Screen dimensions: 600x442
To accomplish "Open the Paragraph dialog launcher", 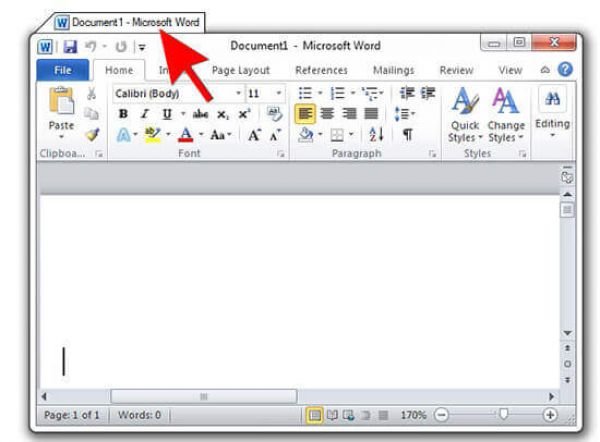I will click(x=432, y=154).
